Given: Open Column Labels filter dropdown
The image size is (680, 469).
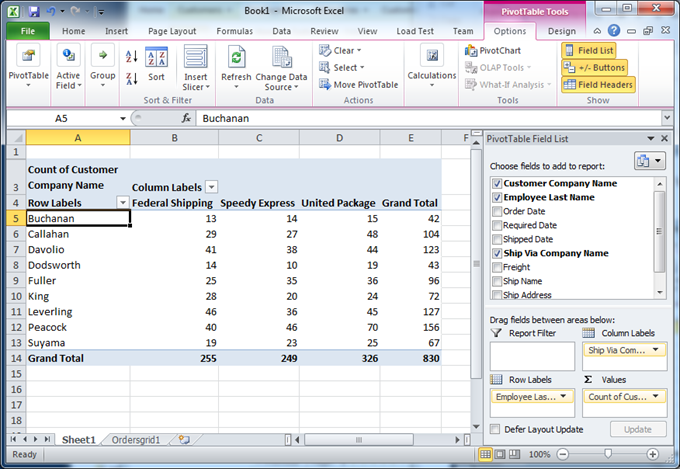Looking at the screenshot, I should click(x=211, y=187).
